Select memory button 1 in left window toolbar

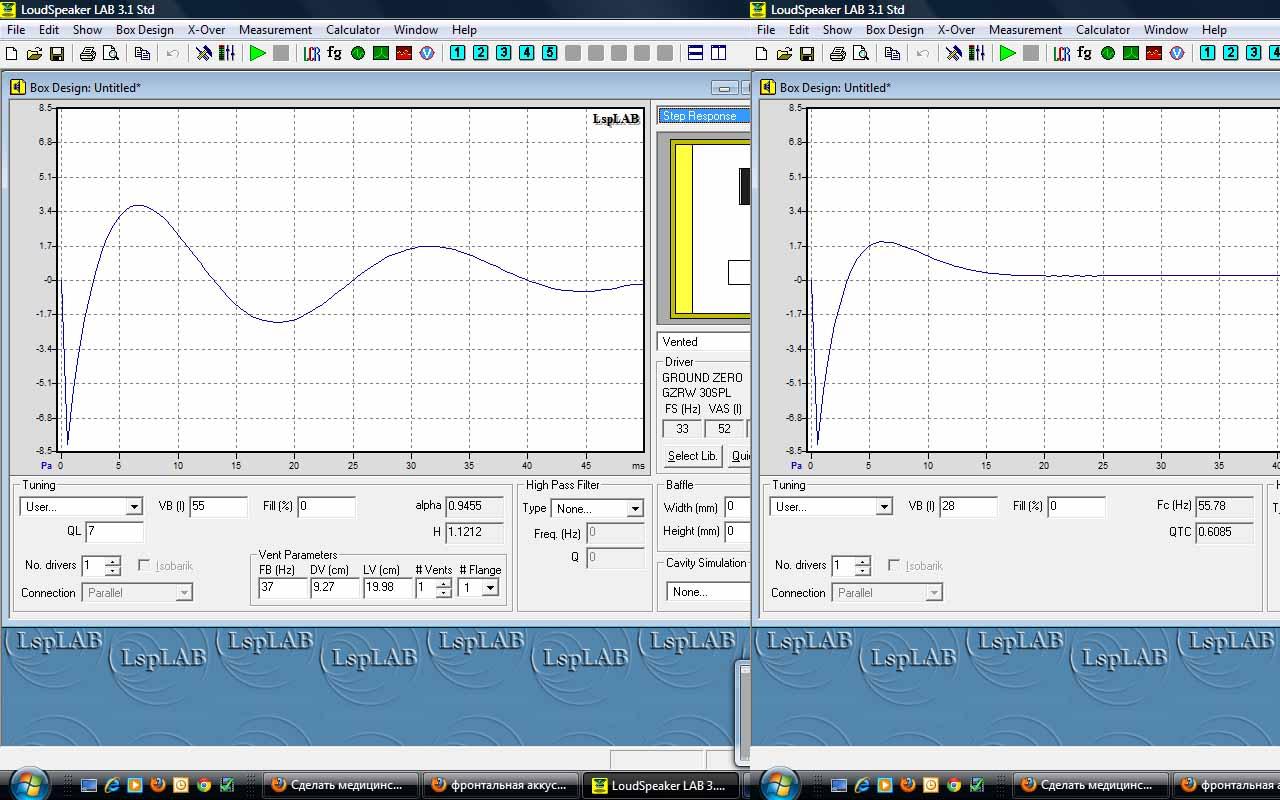(x=458, y=53)
